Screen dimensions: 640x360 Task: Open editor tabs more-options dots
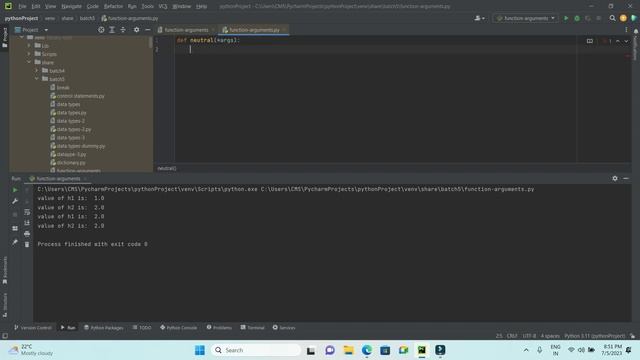626,30
